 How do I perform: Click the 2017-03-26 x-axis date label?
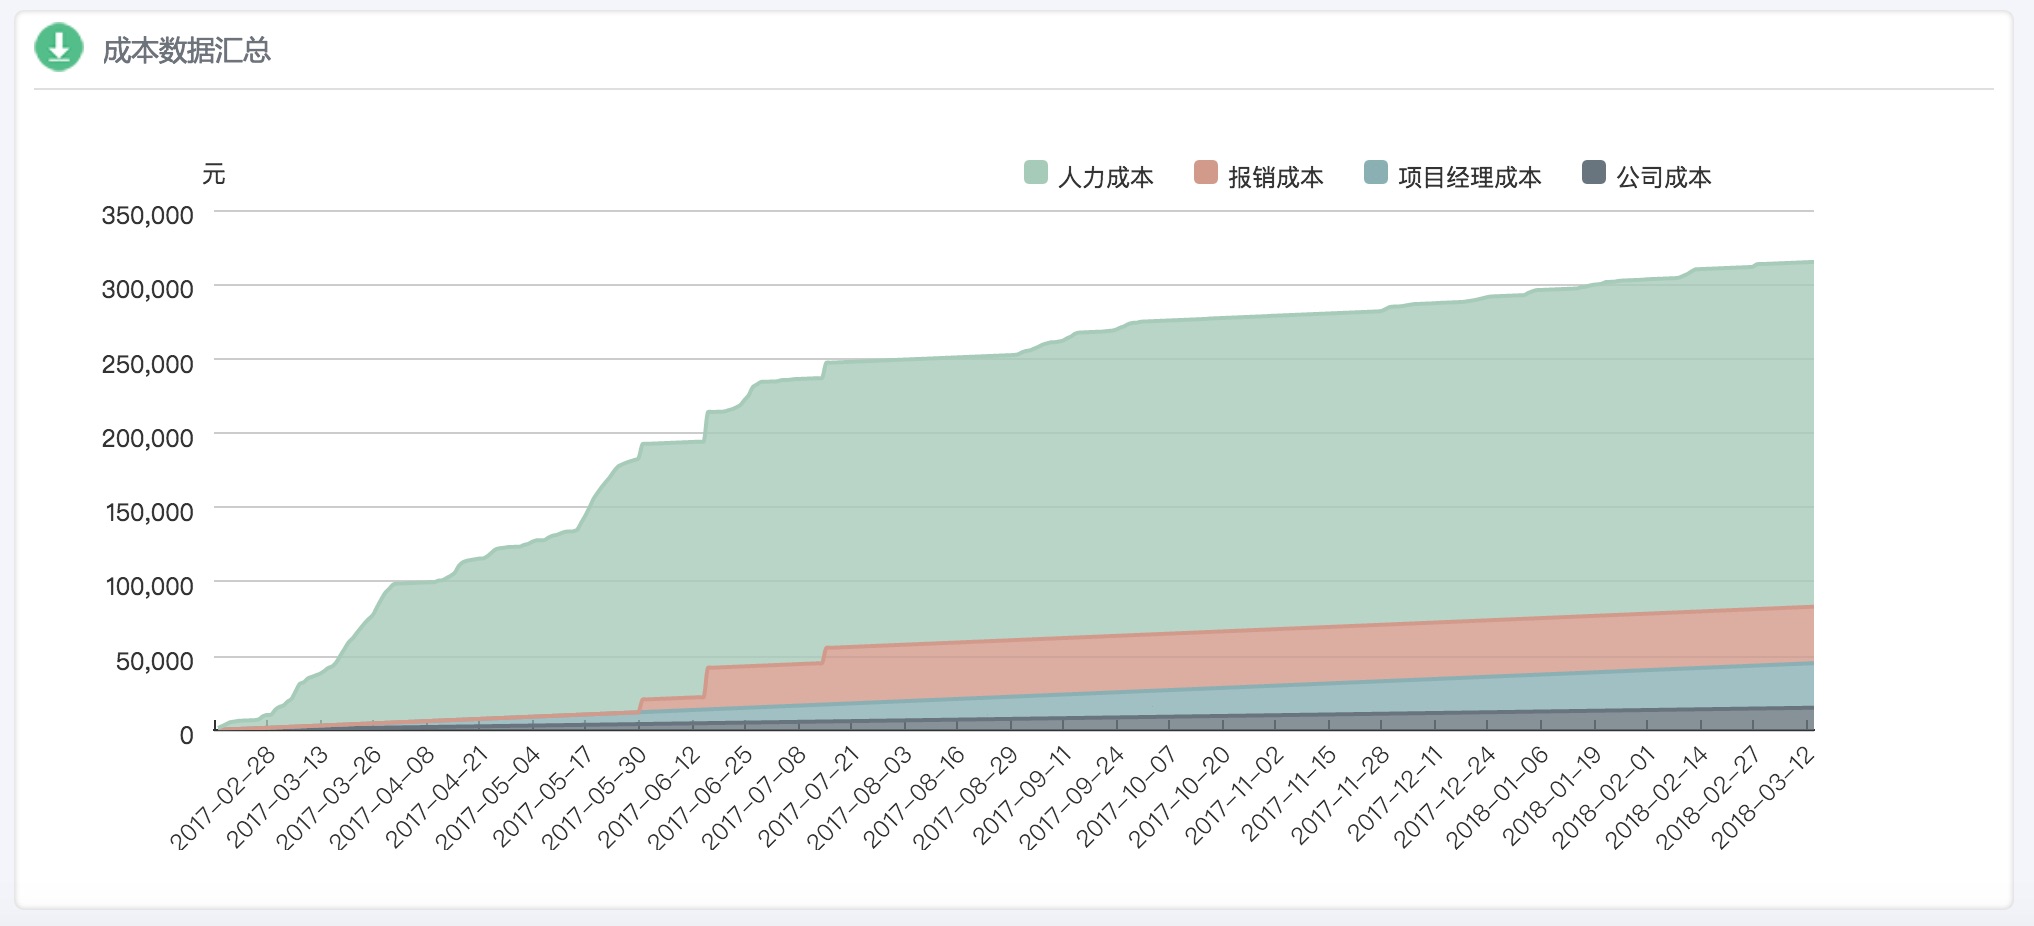pos(329,798)
